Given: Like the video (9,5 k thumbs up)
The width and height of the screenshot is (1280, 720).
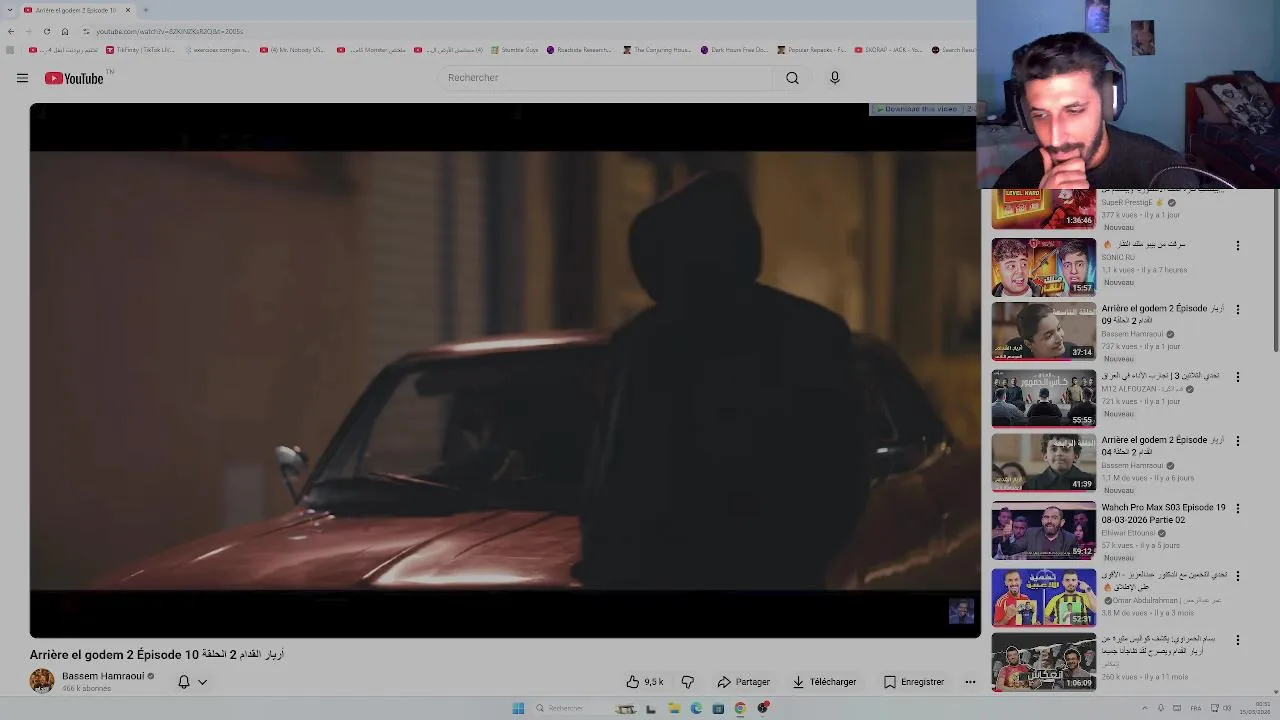Looking at the screenshot, I should pyautogui.click(x=645, y=682).
